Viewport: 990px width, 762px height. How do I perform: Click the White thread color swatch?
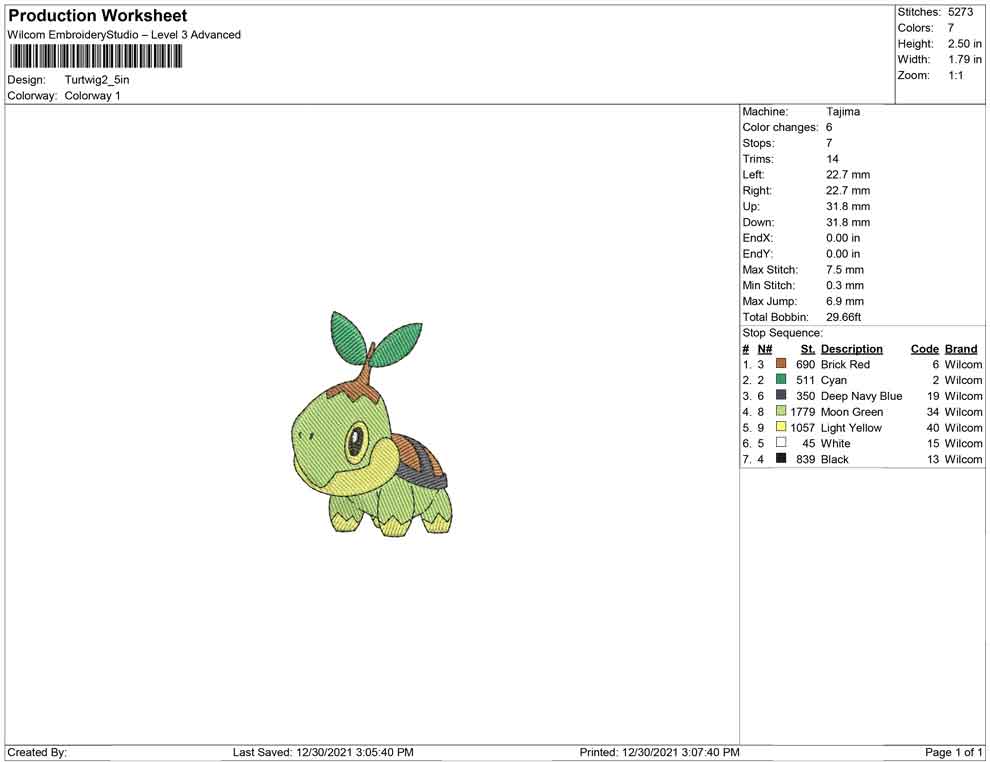(781, 443)
